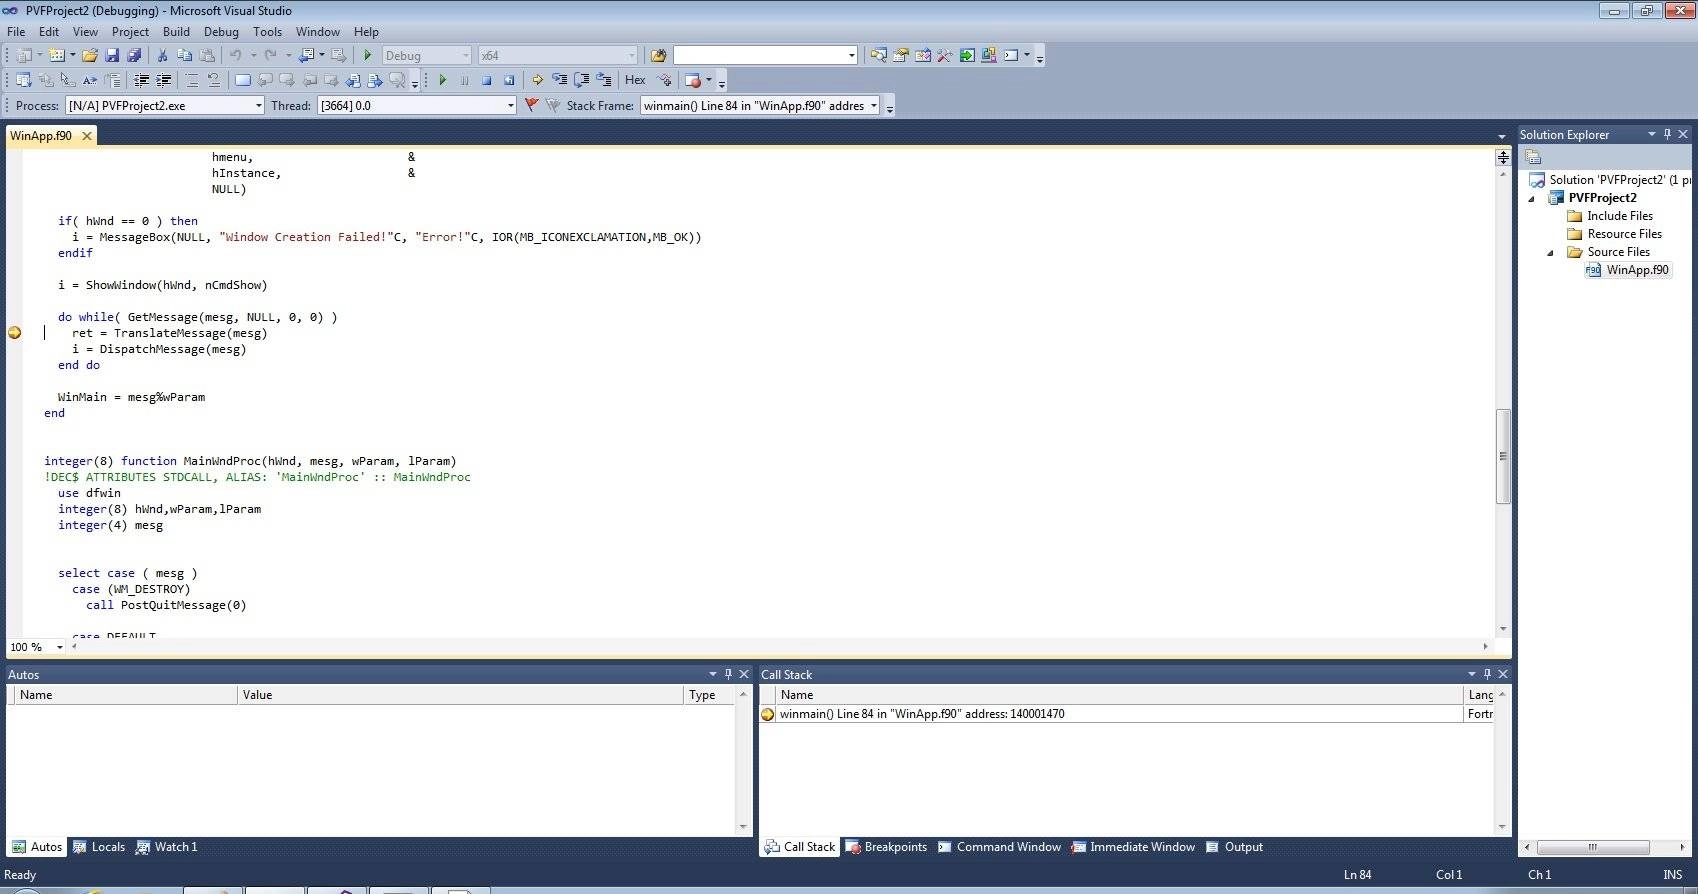Click the Uncomment Selected Lines icon
This screenshot has height=894, width=1698.
coord(213,80)
